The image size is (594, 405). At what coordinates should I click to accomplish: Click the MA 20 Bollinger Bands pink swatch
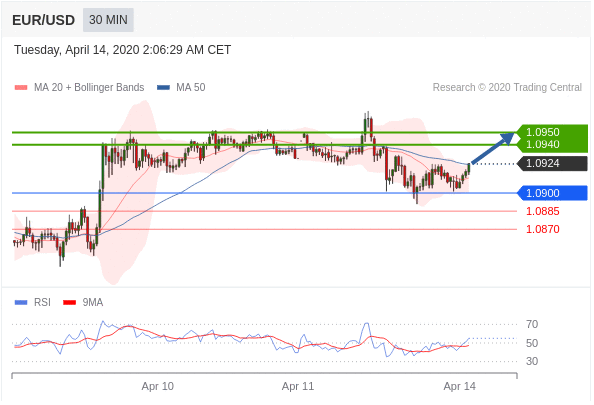21,88
